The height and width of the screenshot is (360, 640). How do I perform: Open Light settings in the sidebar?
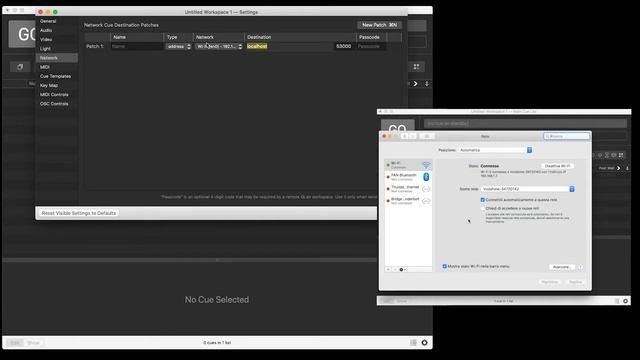[x=45, y=49]
